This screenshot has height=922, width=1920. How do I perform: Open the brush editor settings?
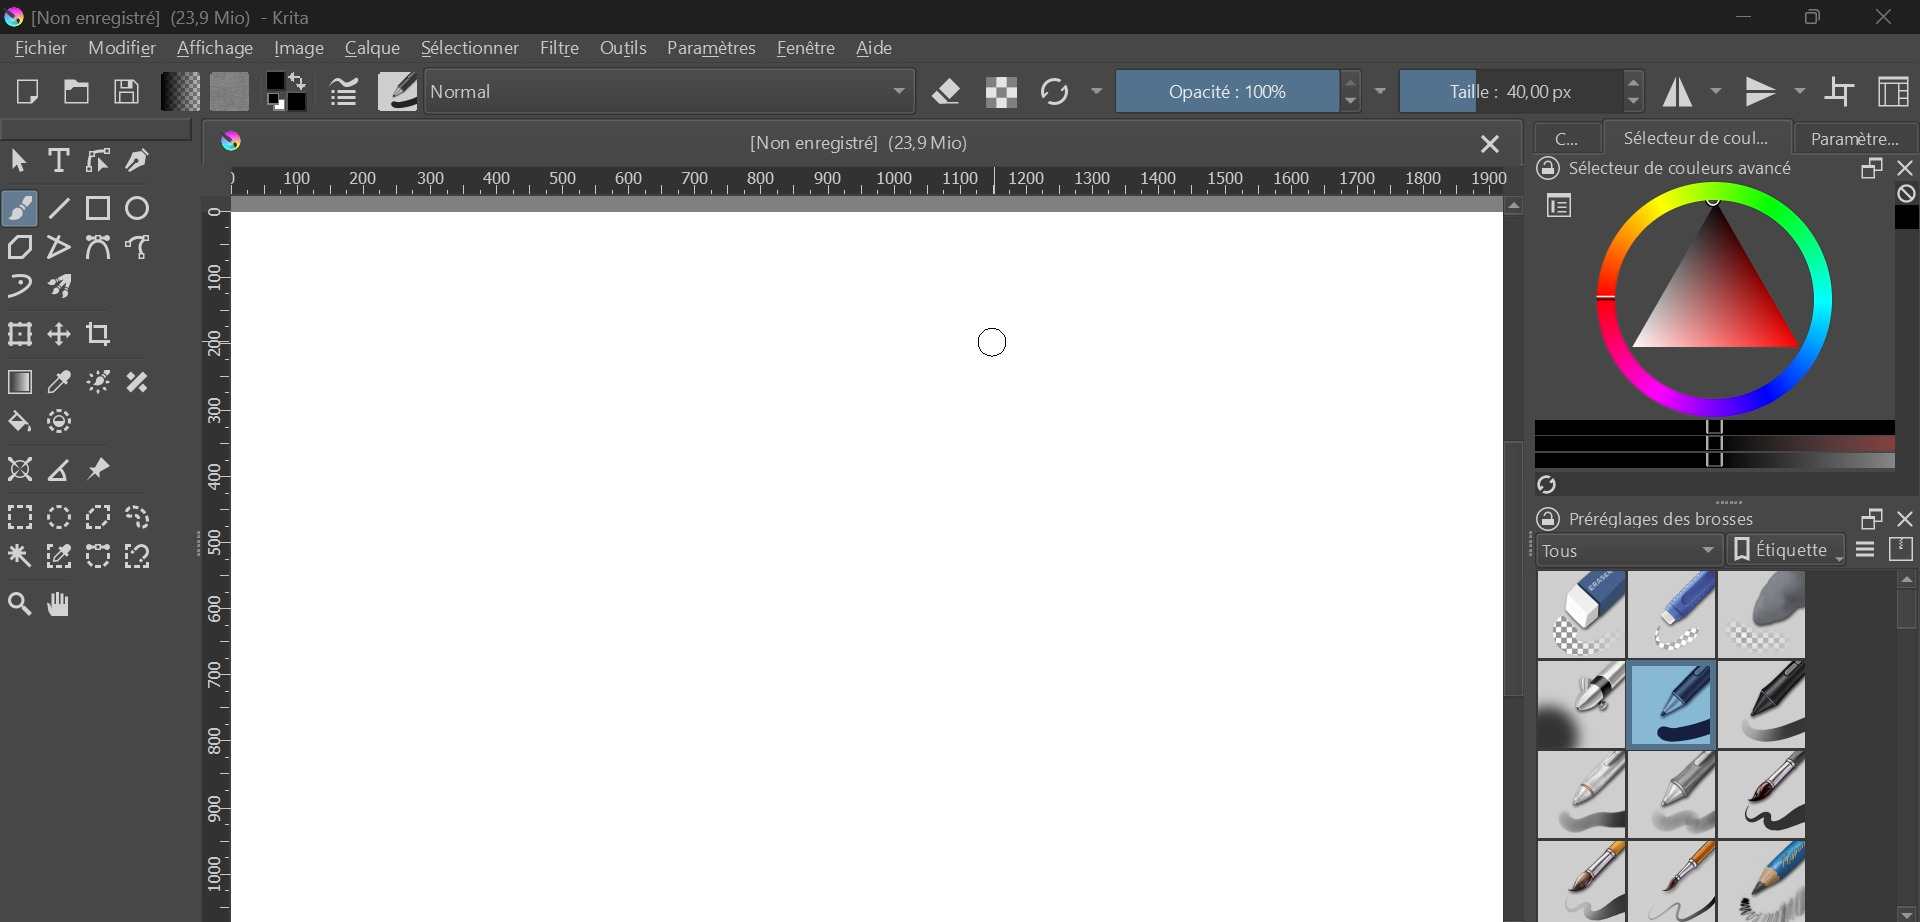(x=343, y=92)
